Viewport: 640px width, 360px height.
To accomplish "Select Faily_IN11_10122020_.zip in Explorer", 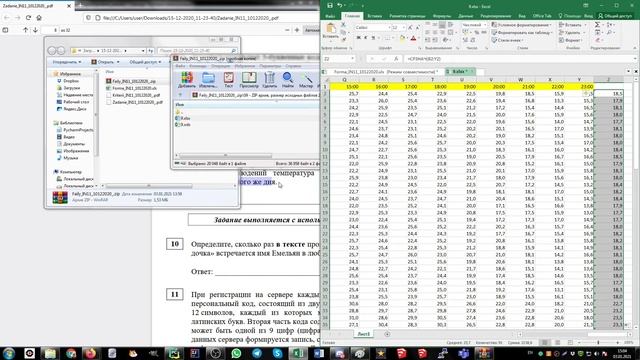I will coord(131,81).
